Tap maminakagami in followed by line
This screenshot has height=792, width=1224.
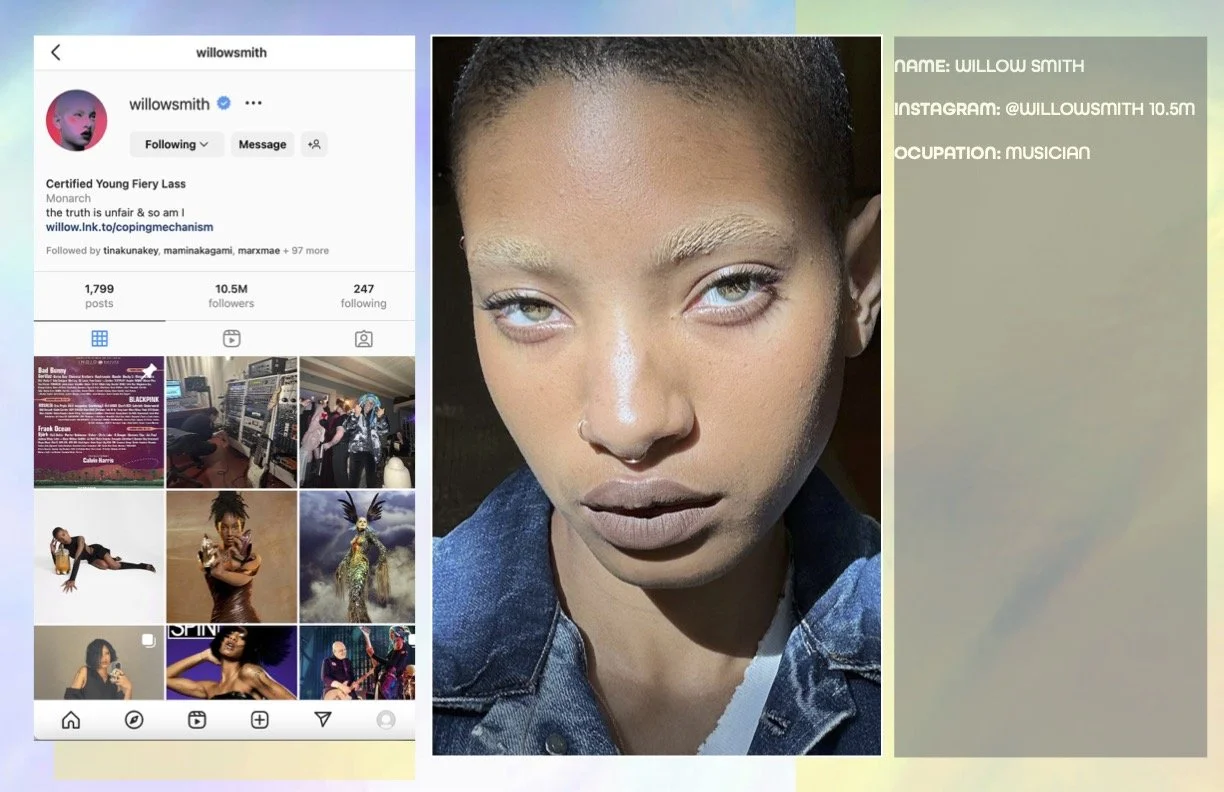pyautogui.click(x=197, y=251)
